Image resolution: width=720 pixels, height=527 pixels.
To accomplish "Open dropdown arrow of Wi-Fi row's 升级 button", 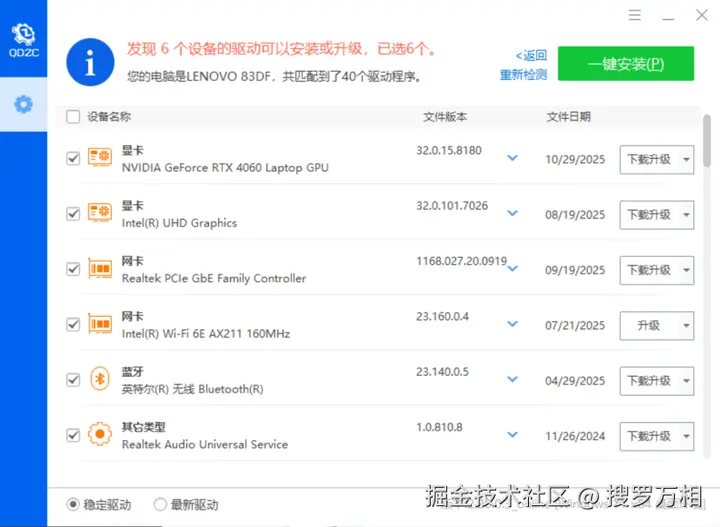I will (686, 326).
